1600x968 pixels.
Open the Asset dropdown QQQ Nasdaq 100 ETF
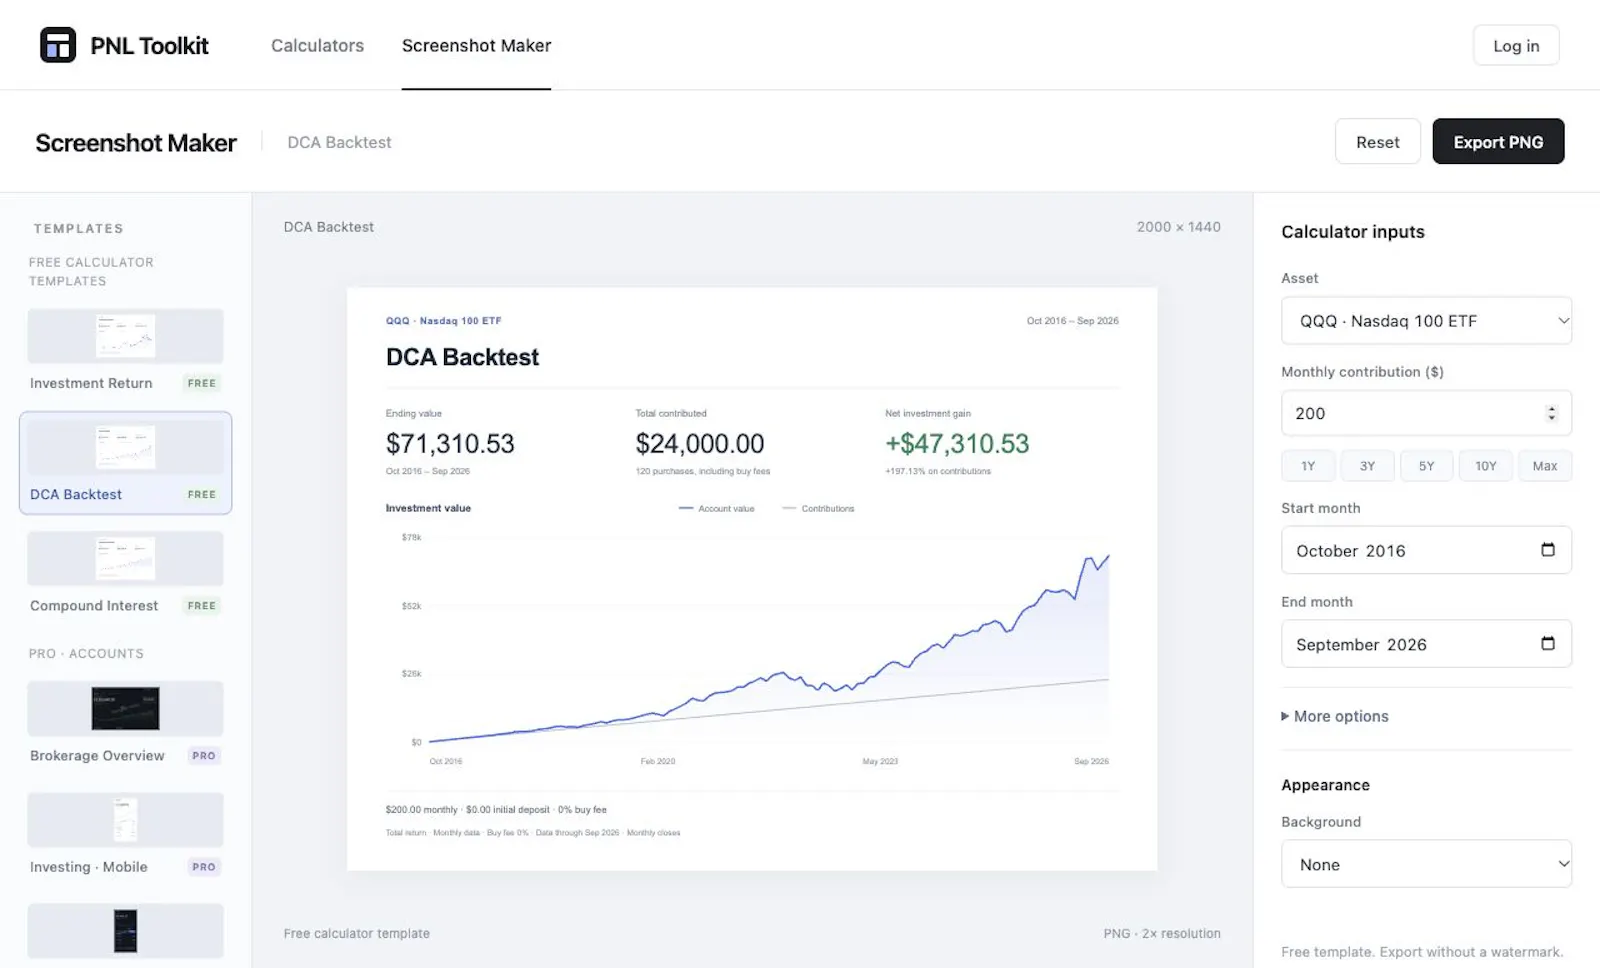click(x=1426, y=321)
